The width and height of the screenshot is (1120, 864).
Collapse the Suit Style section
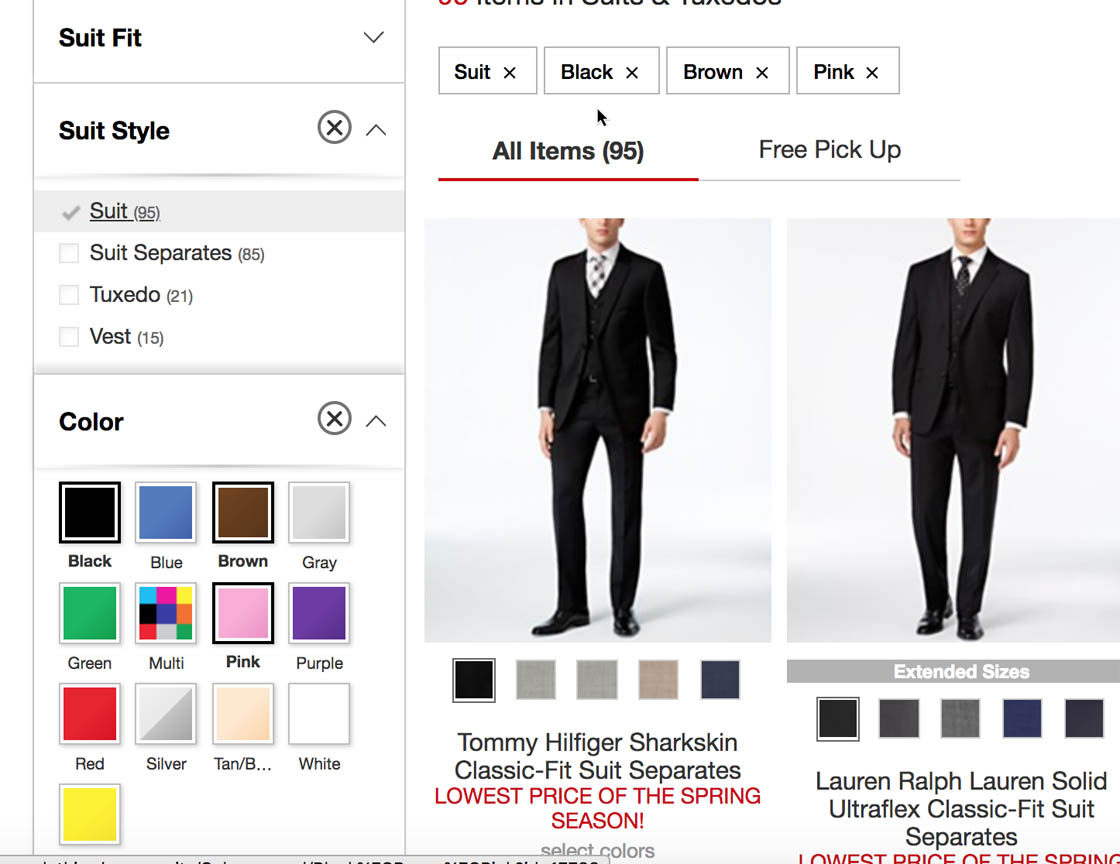375,129
